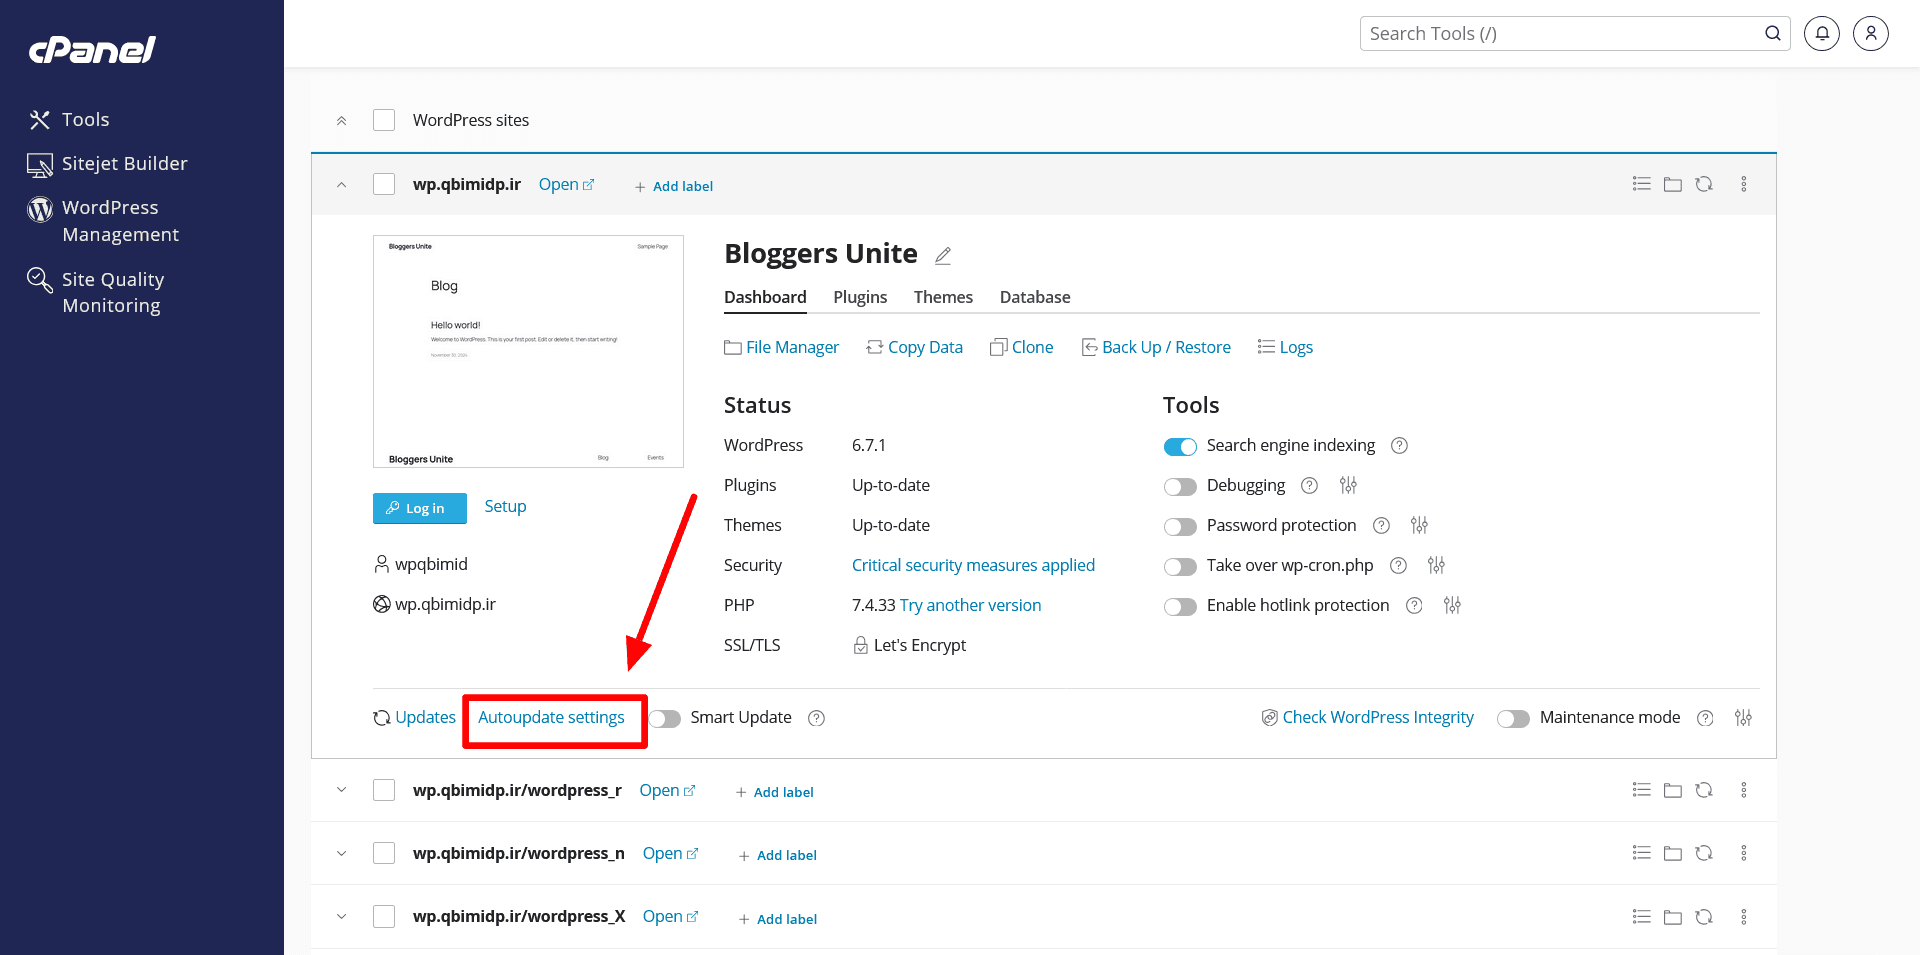Open kebab menu for wordpress_r site

point(1744,790)
